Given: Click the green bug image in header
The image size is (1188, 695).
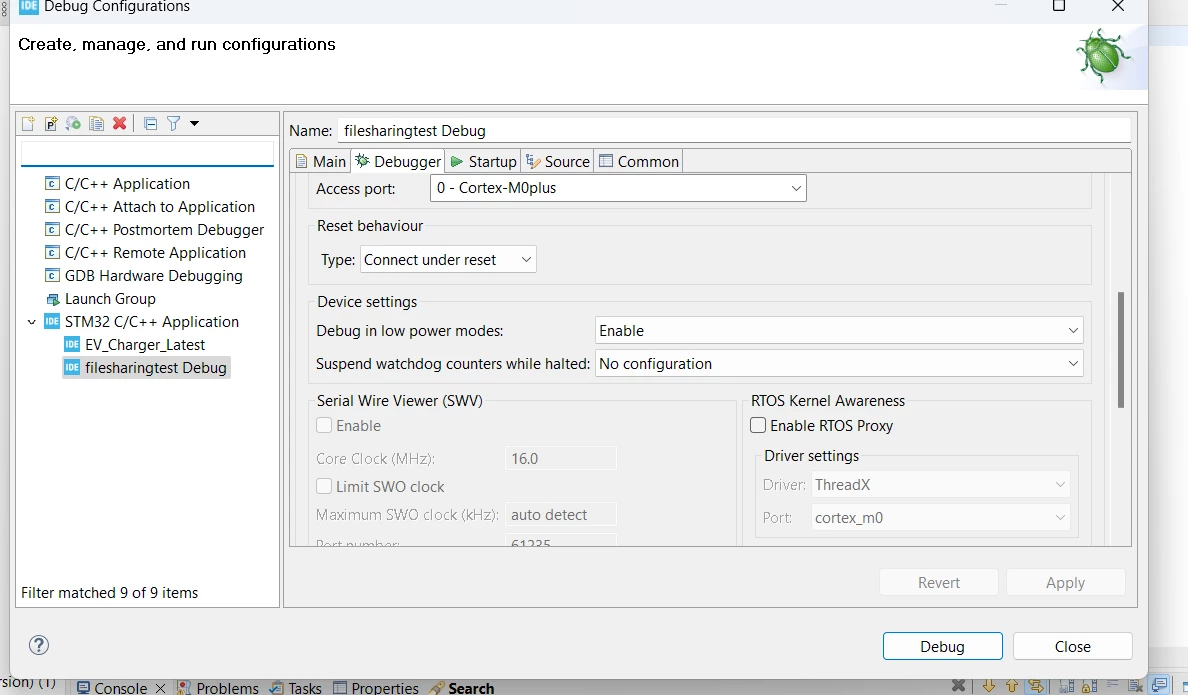Looking at the screenshot, I should pos(1103,56).
